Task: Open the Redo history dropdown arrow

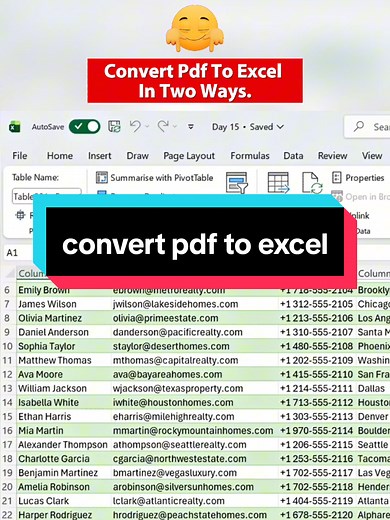Action: point(175,127)
